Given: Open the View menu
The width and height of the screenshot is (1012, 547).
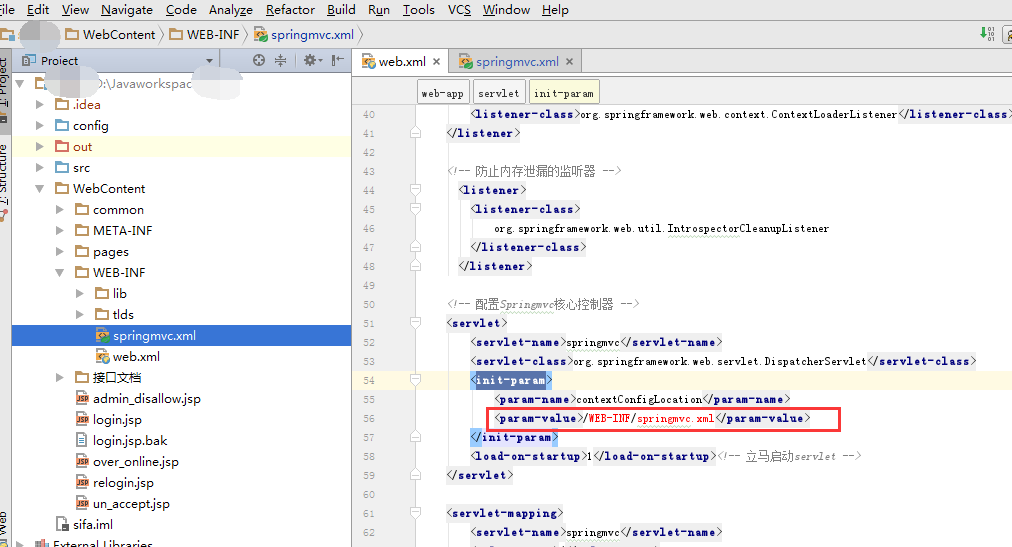Looking at the screenshot, I should tap(76, 10).
